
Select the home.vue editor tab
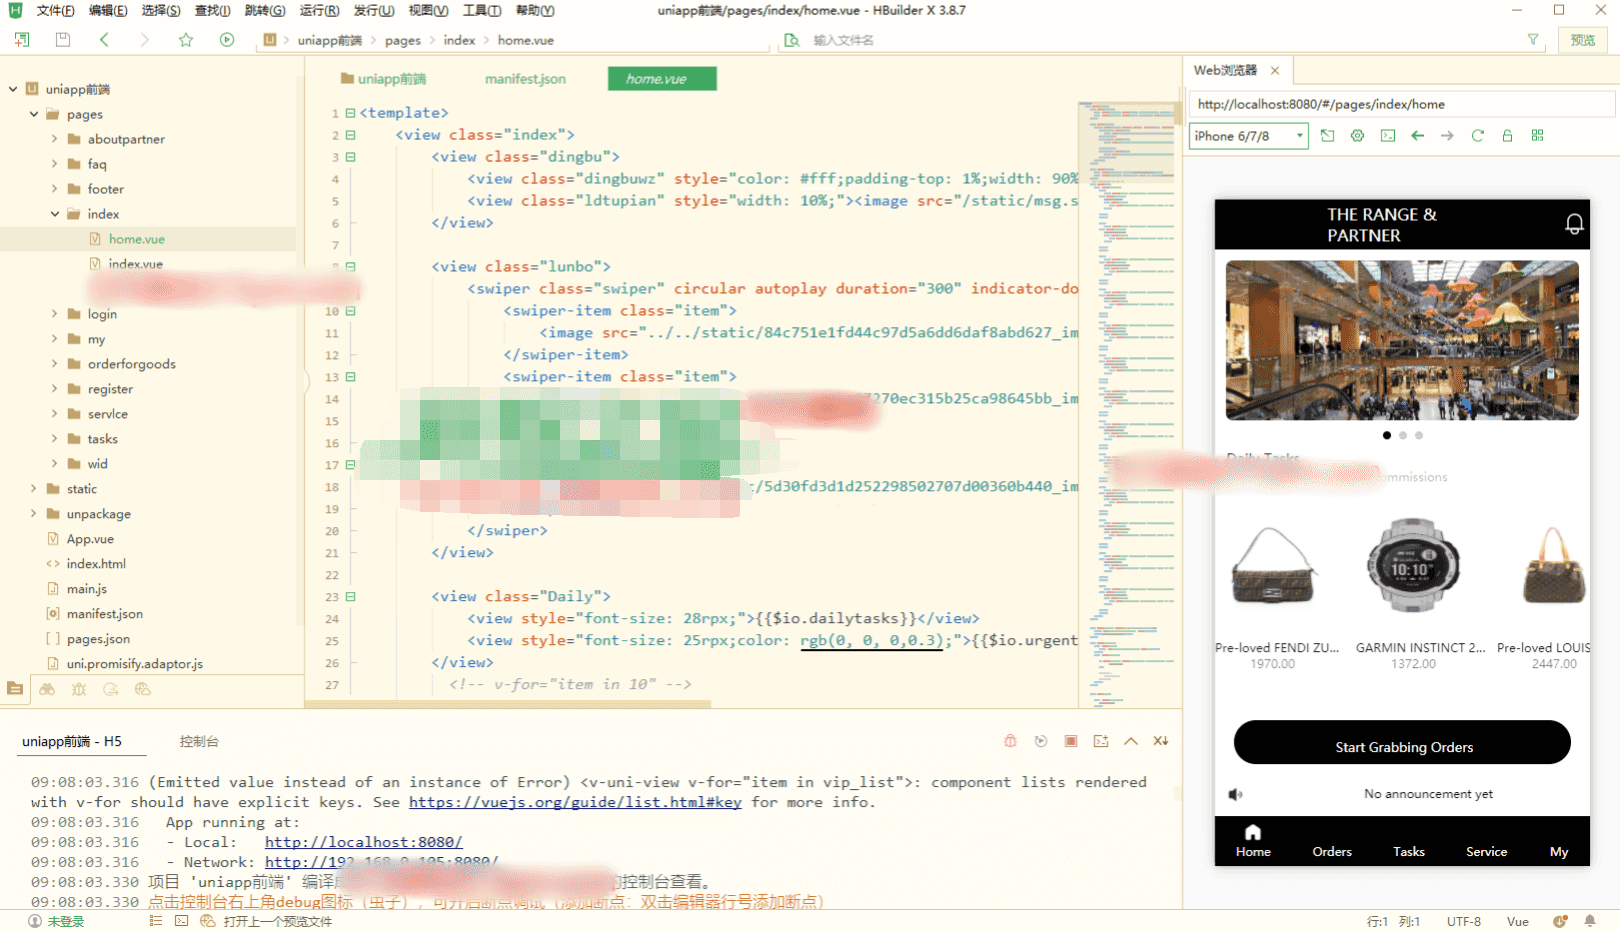click(x=662, y=79)
